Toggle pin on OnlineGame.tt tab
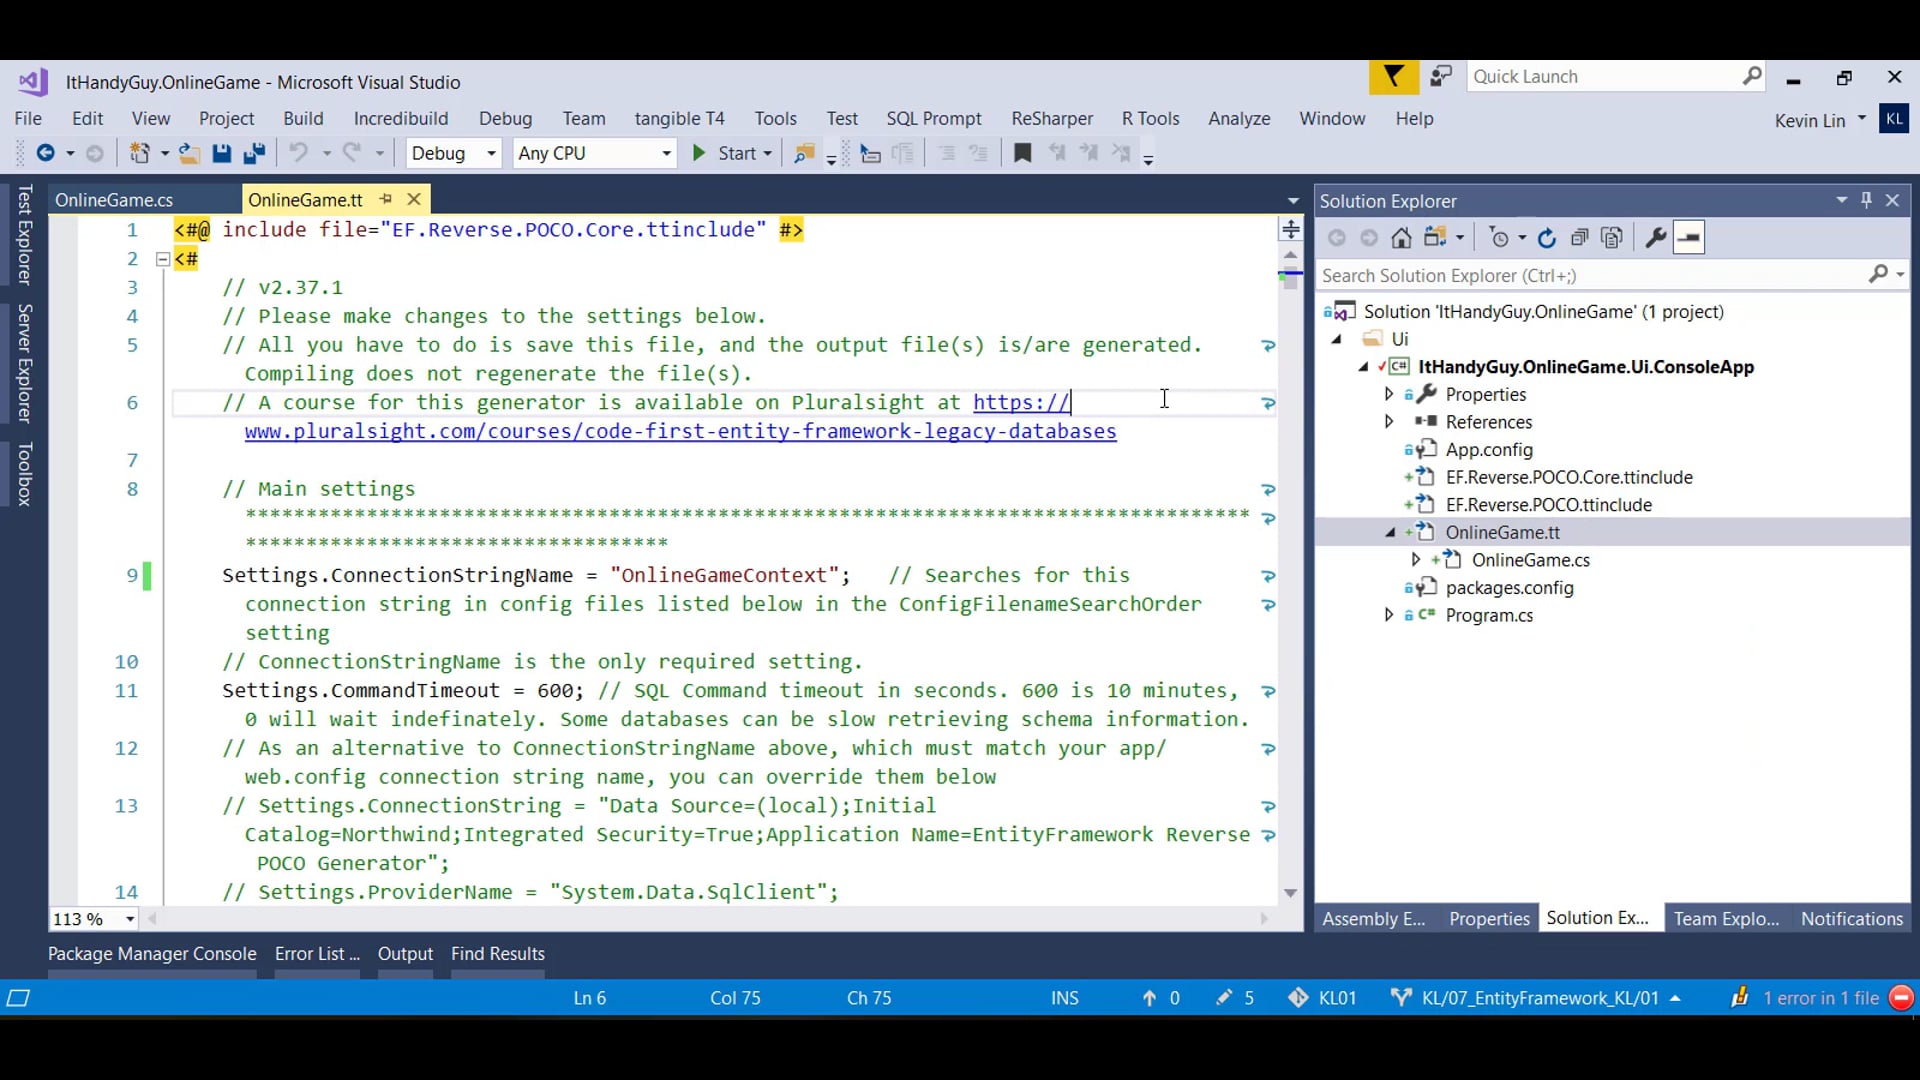The image size is (1920, 1080). [386, 199]
